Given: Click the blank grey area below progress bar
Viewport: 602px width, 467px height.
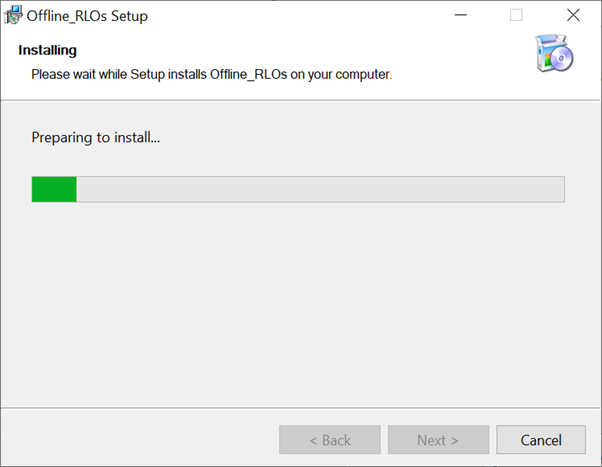Looking at the screenshot, I should click(x=300, y=300).
